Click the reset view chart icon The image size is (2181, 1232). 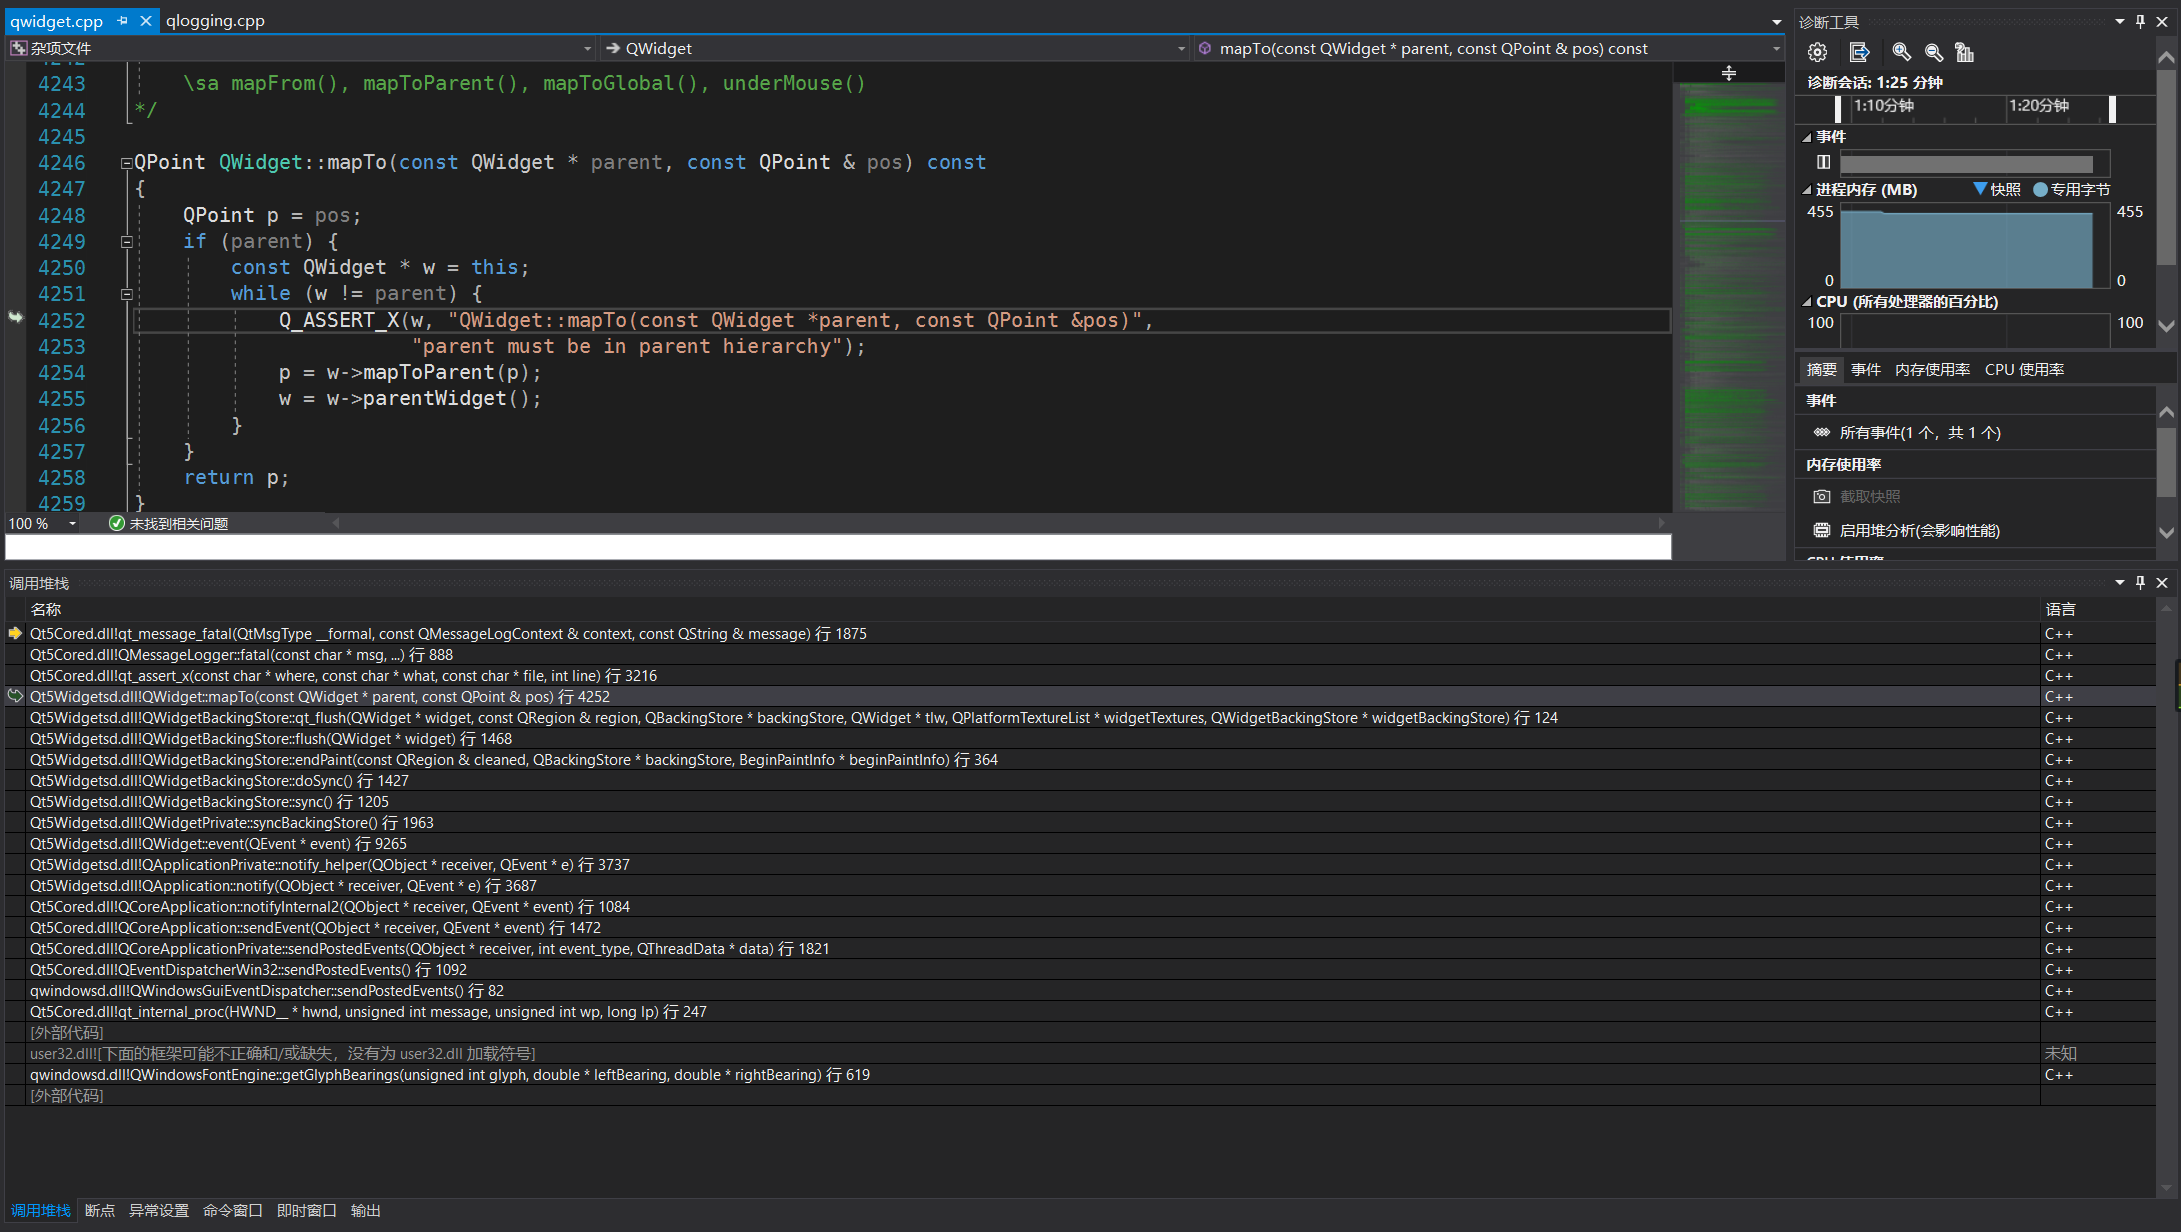click(x=1964, y=52)
